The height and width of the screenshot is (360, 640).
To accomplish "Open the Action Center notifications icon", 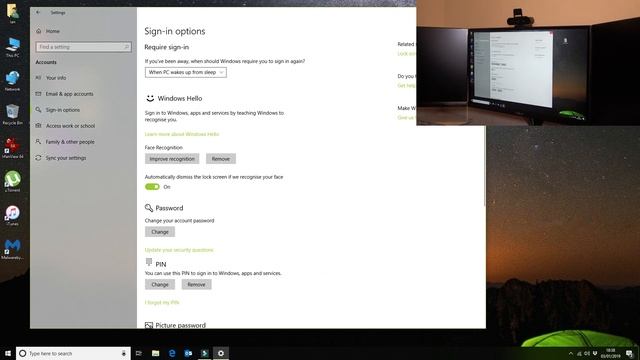I will click(629, 353).
